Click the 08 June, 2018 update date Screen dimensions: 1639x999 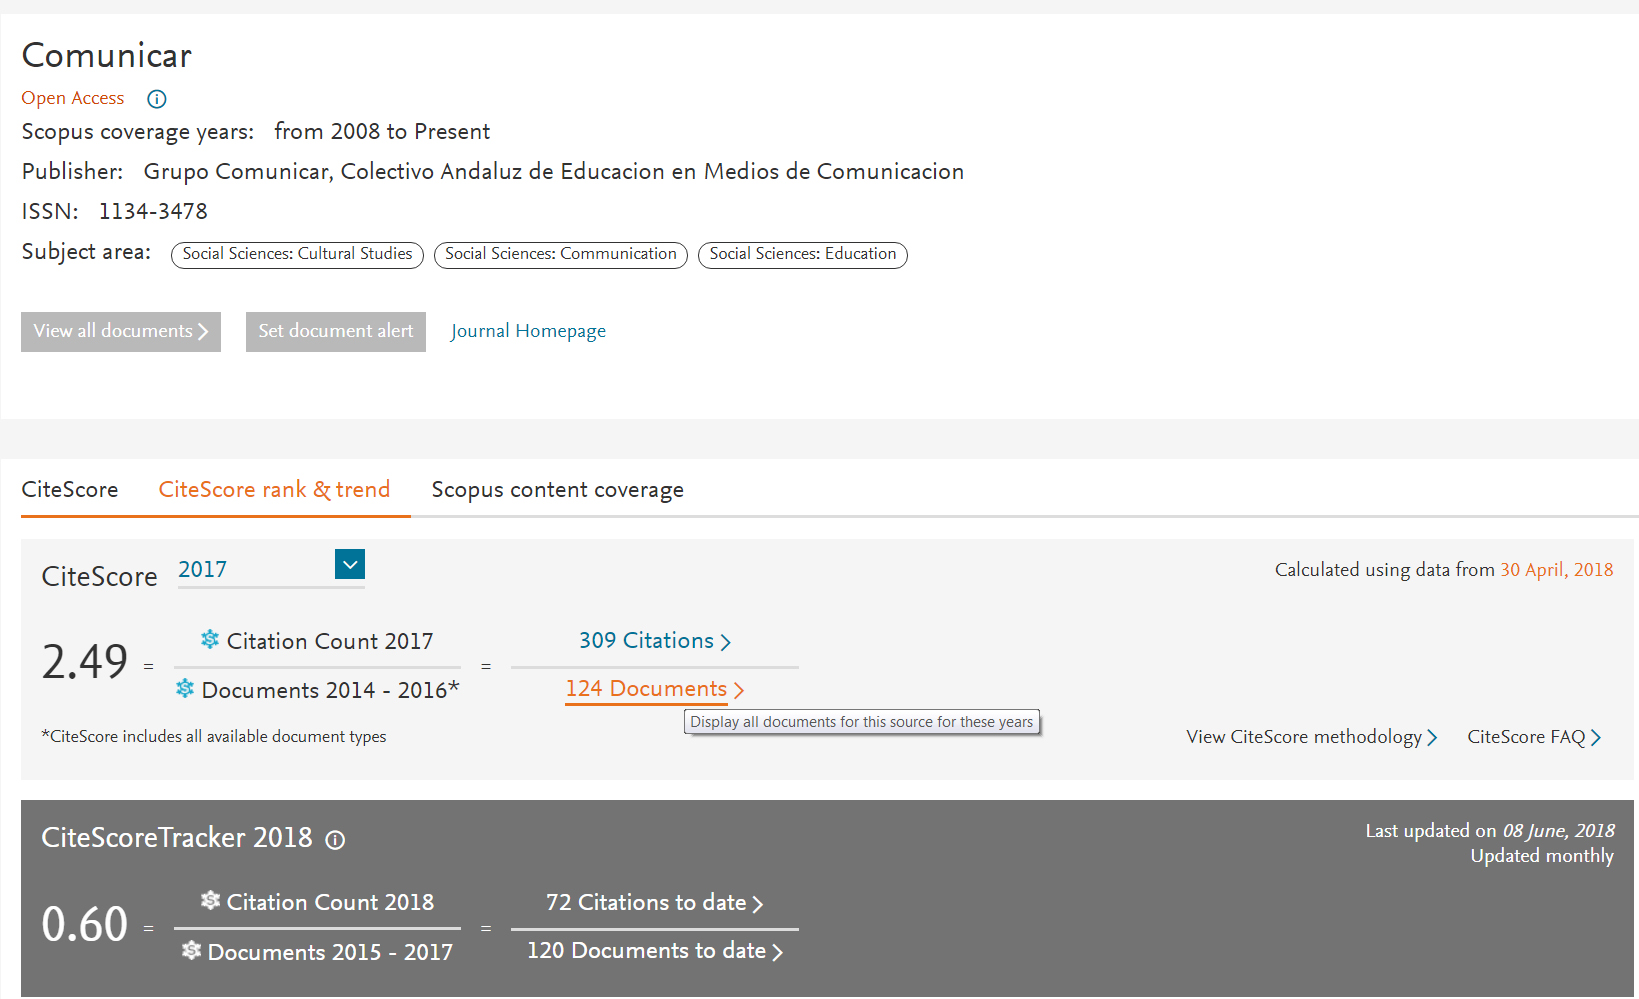coord(1558,831)
